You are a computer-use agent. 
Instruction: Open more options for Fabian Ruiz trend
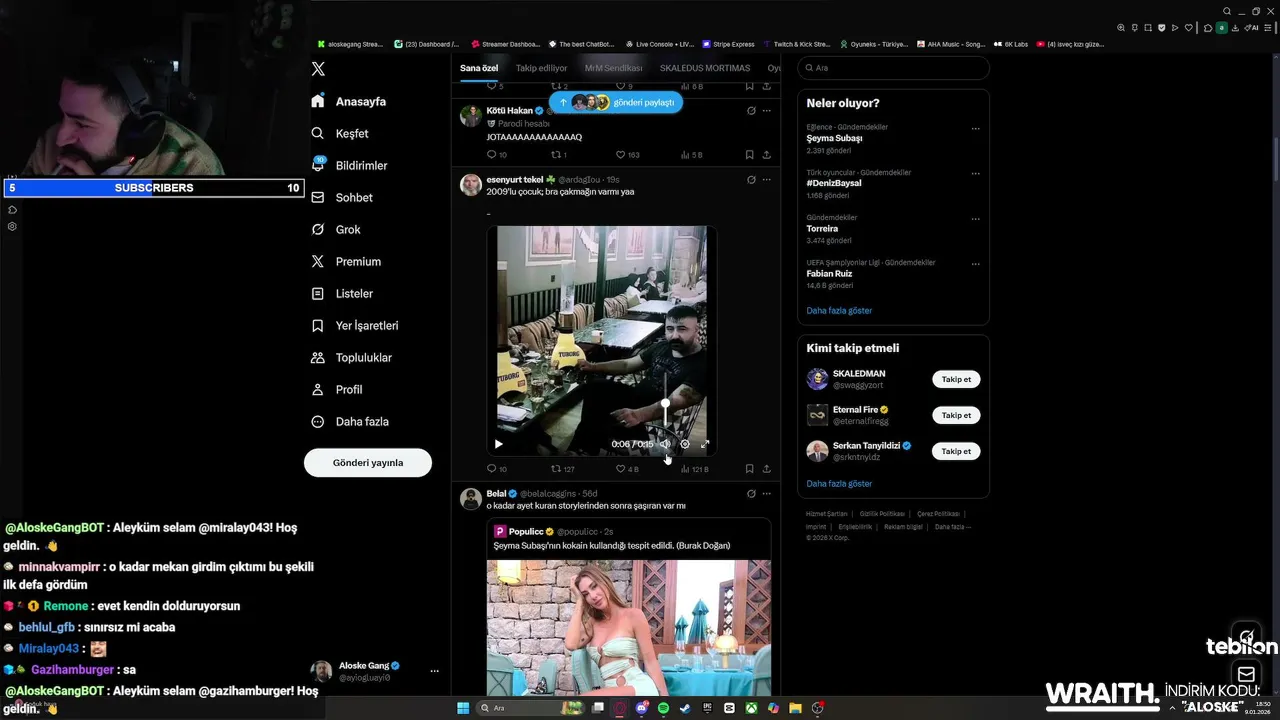(x=976, y=264)
